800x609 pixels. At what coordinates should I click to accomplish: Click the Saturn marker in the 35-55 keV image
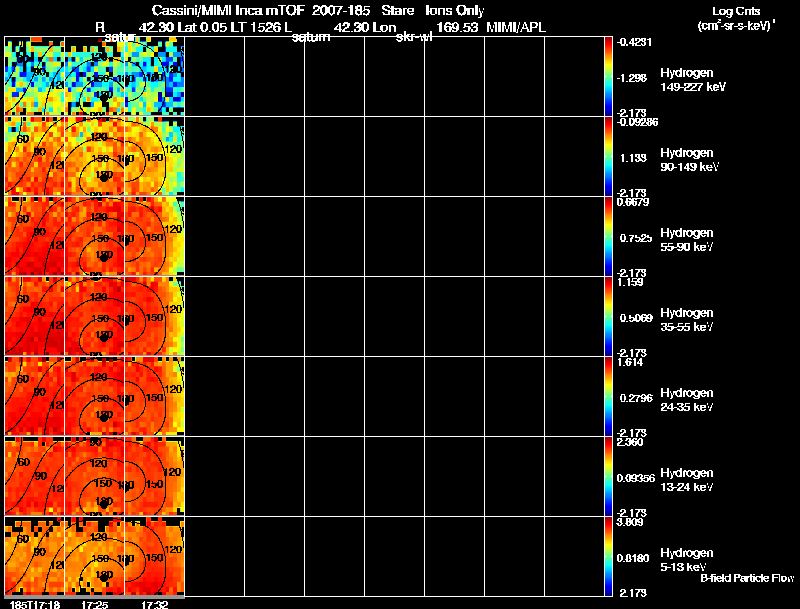(104, 337)
